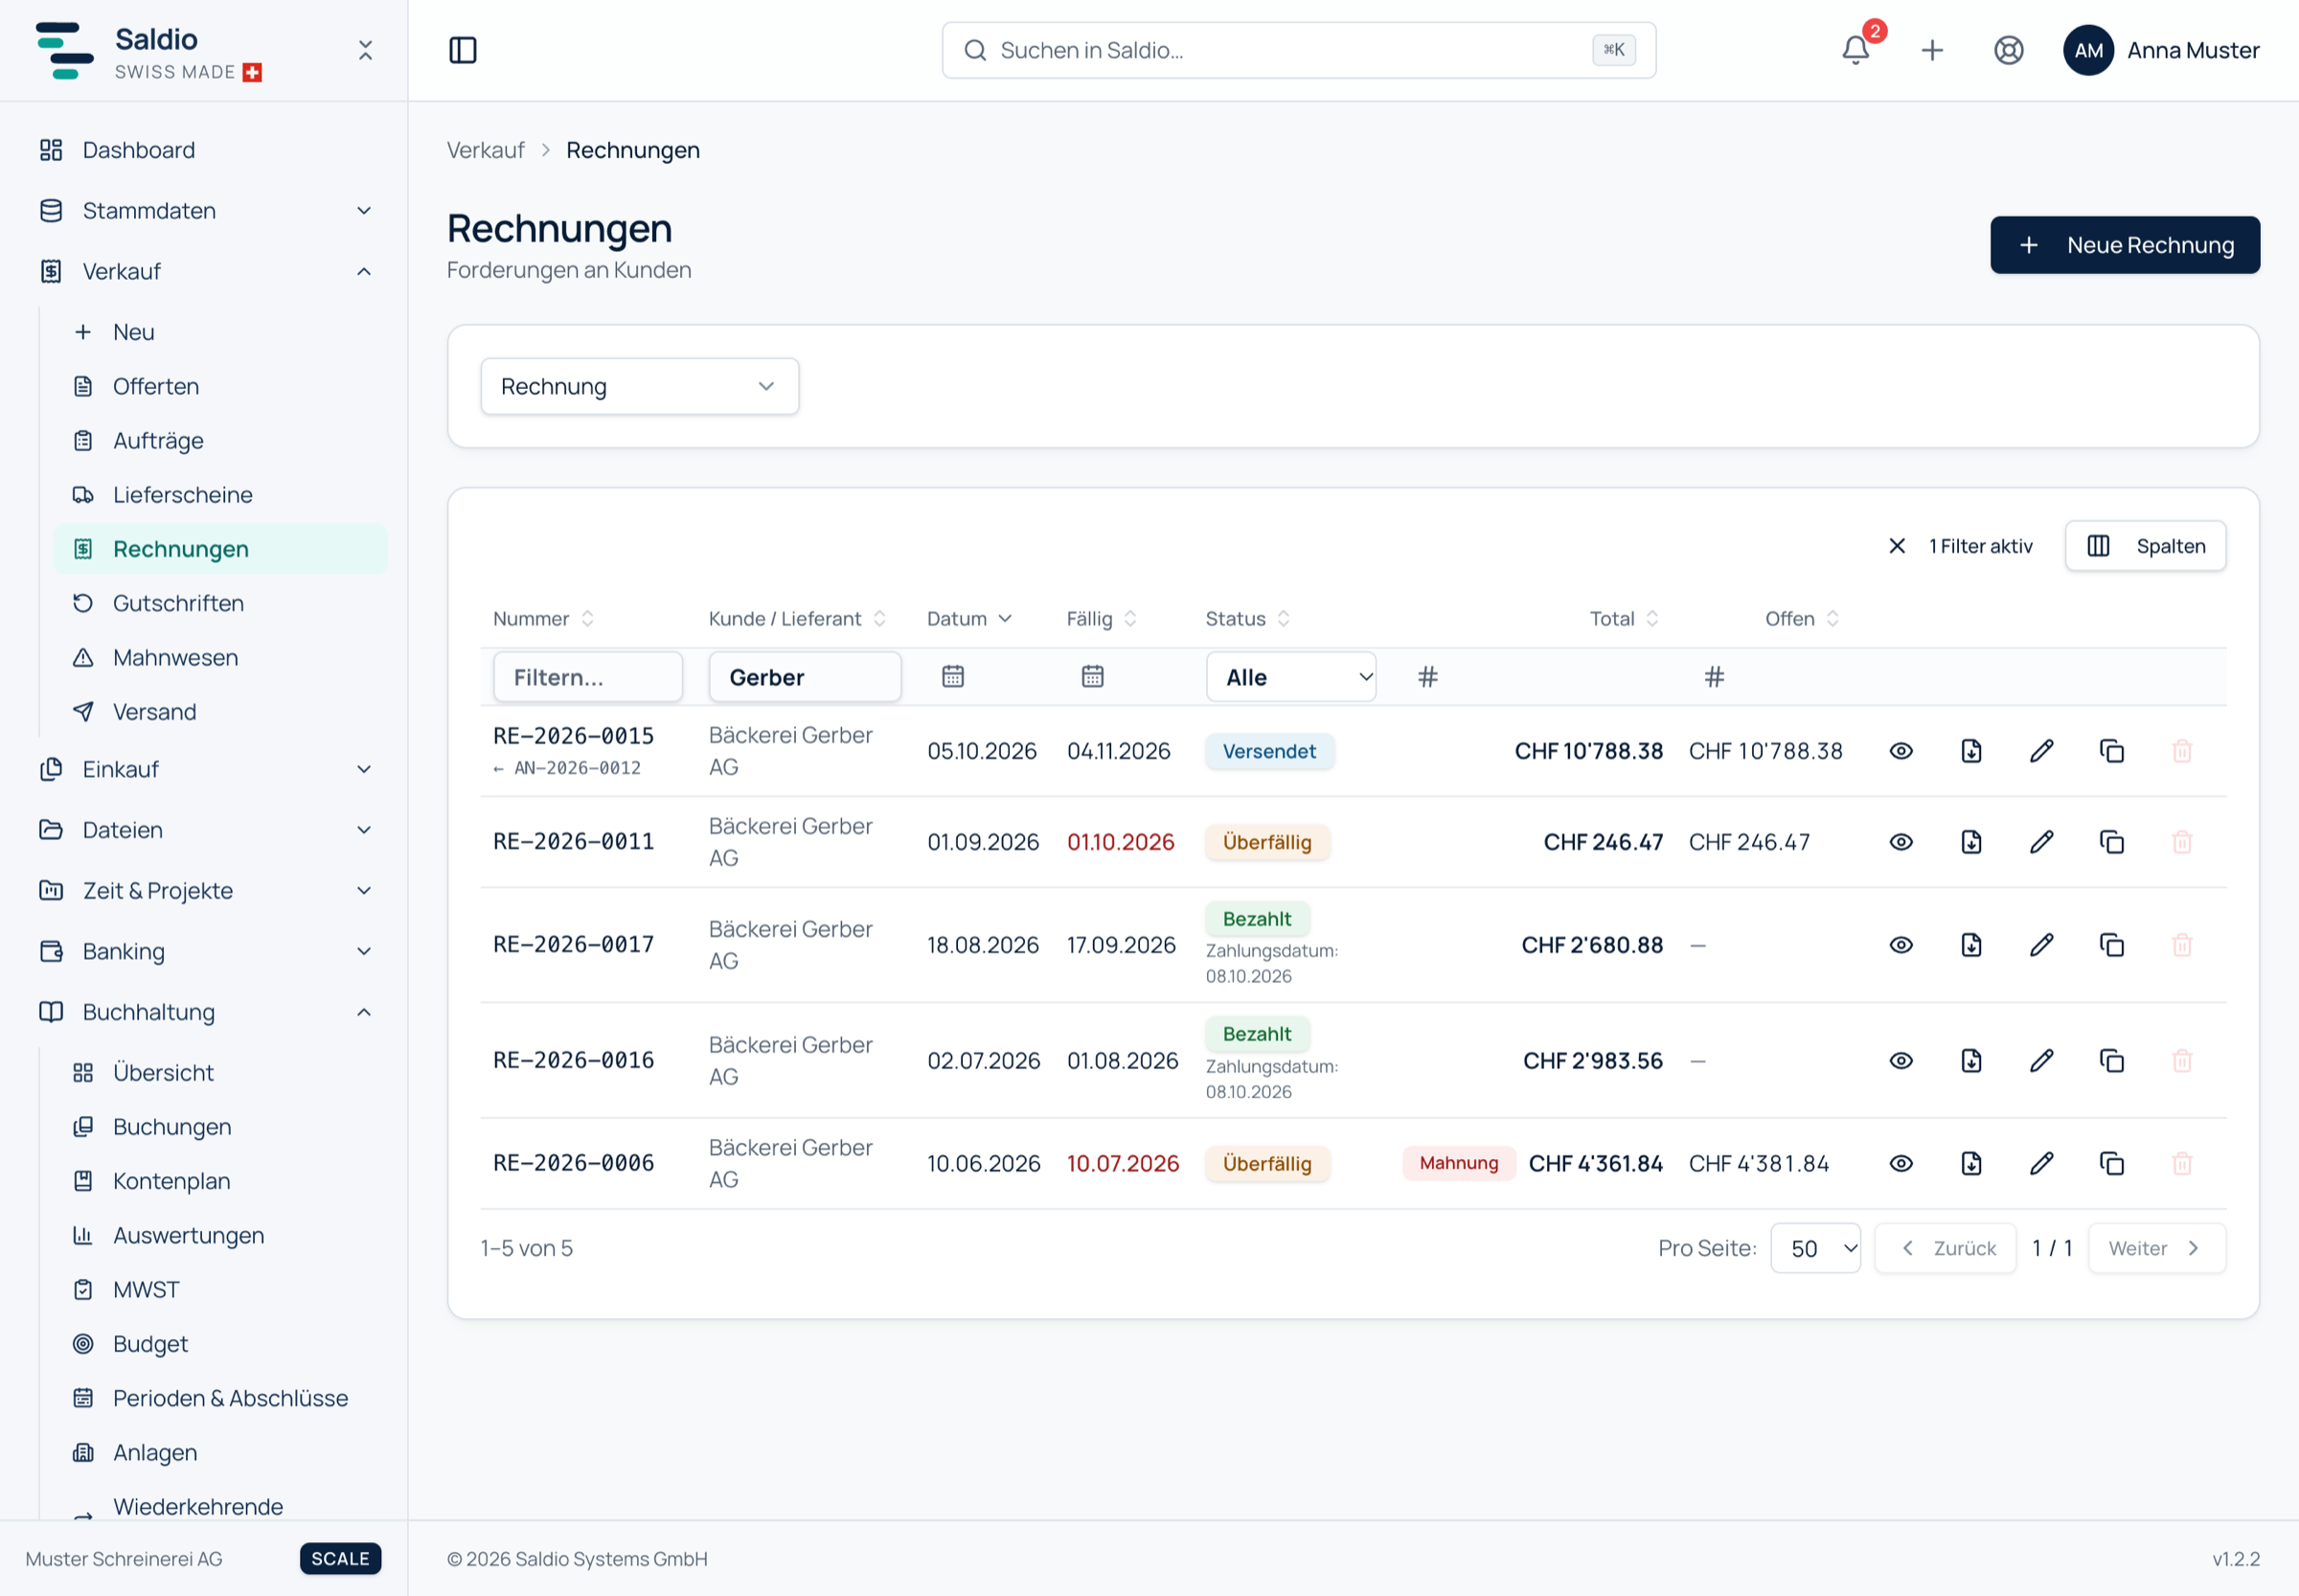View invoice RE-2026-0006 with eye icon
Viewport: 2299px width, 1596px height.
pos(1901,1163)
